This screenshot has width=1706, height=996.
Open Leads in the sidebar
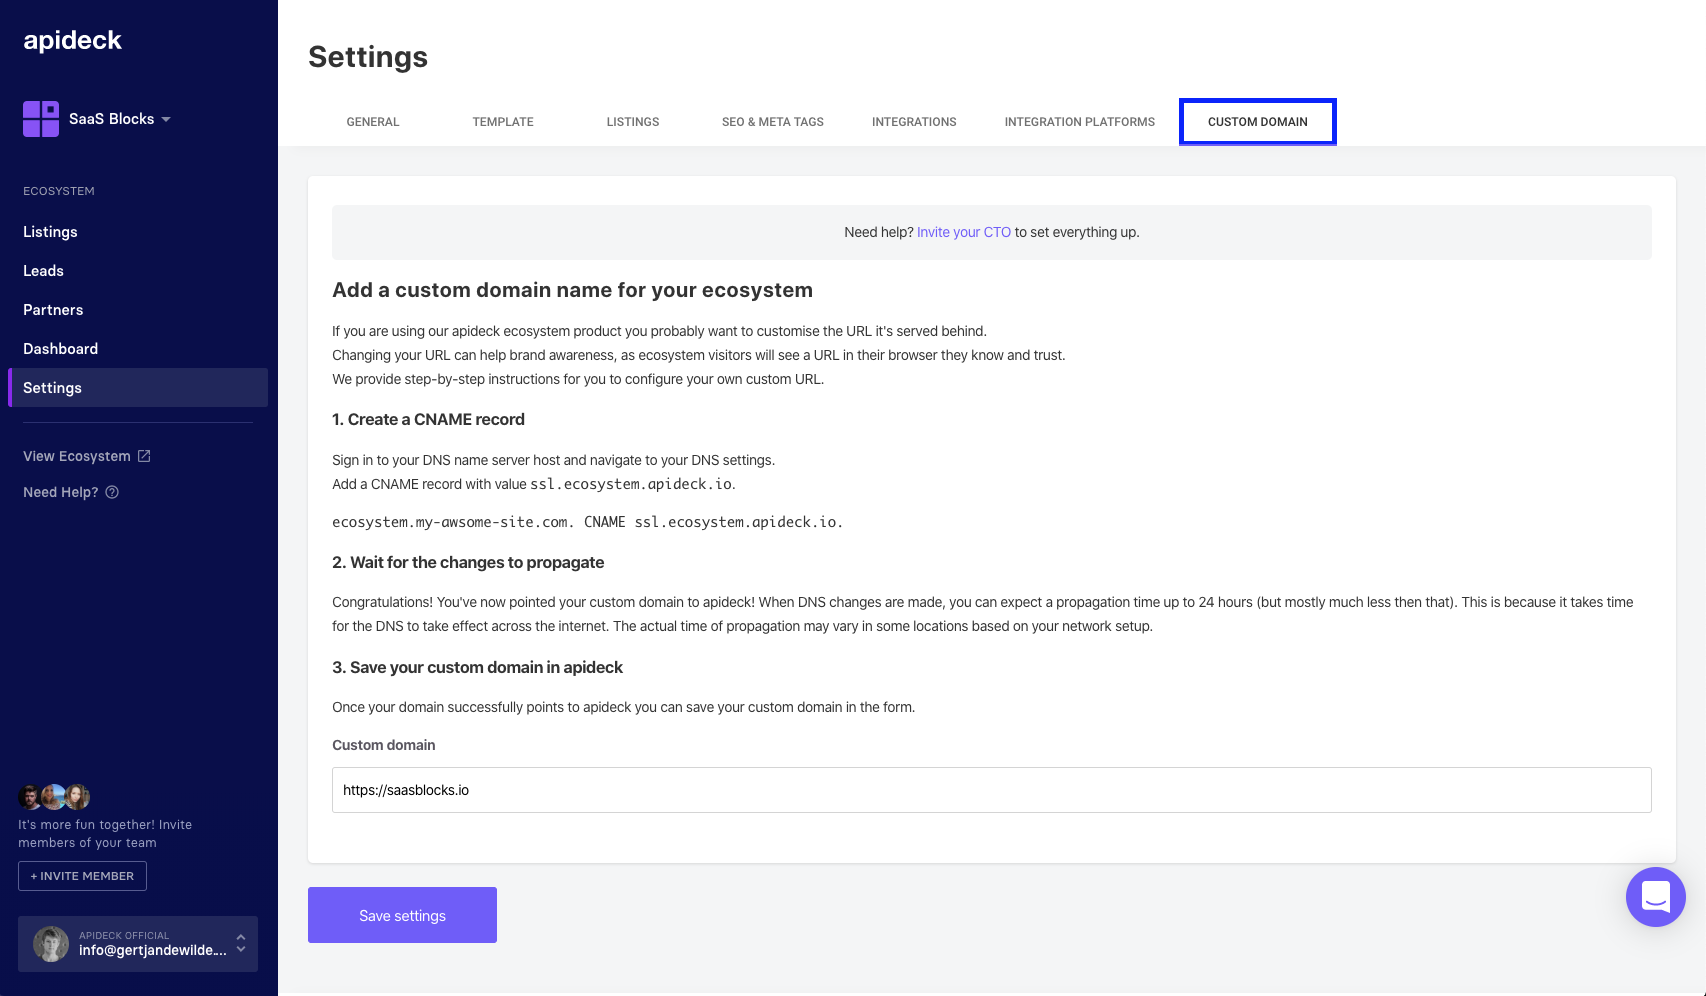pyautogui.click(x=43, y=270)
